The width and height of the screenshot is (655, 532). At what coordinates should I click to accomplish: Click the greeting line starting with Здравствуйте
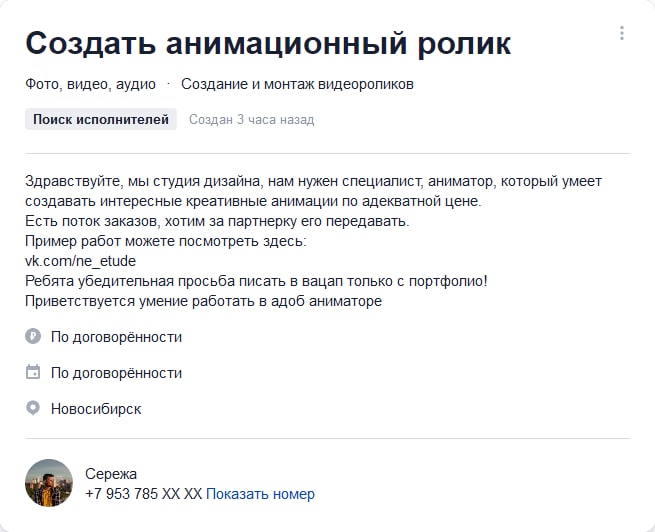(x=313, y=182)
